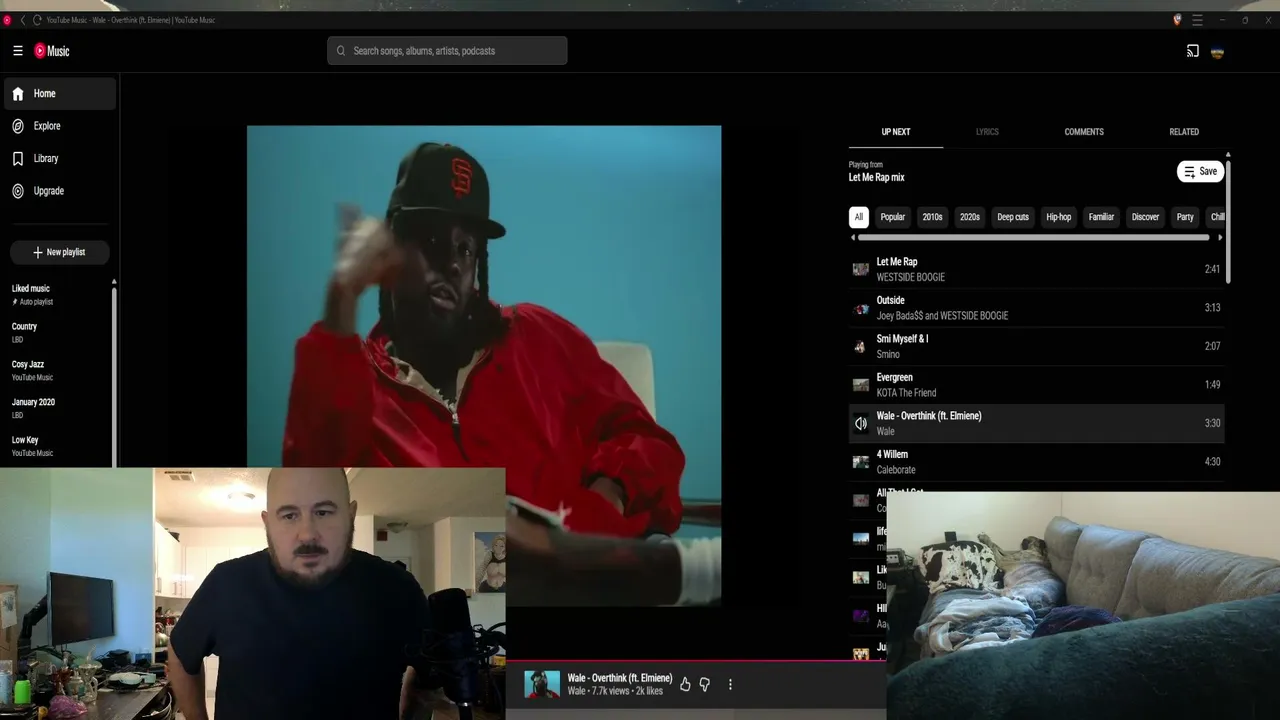Select the Deep cuts filter chip
The image size is (1280, 720).
(x=1013, y=217)
